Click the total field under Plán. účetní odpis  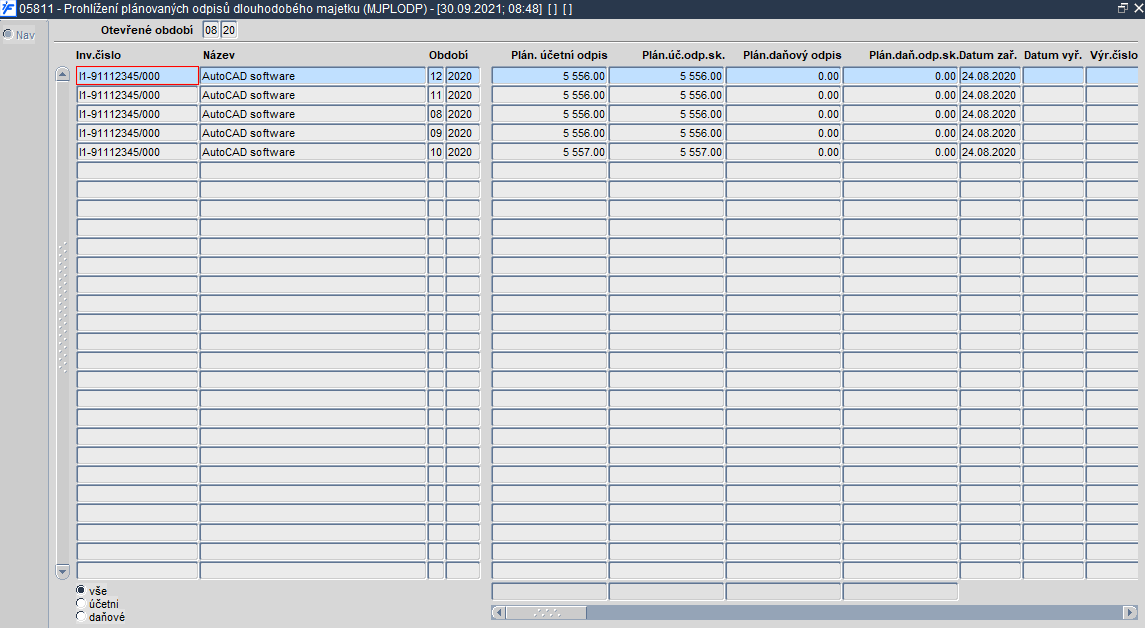(x=549, y=591)
